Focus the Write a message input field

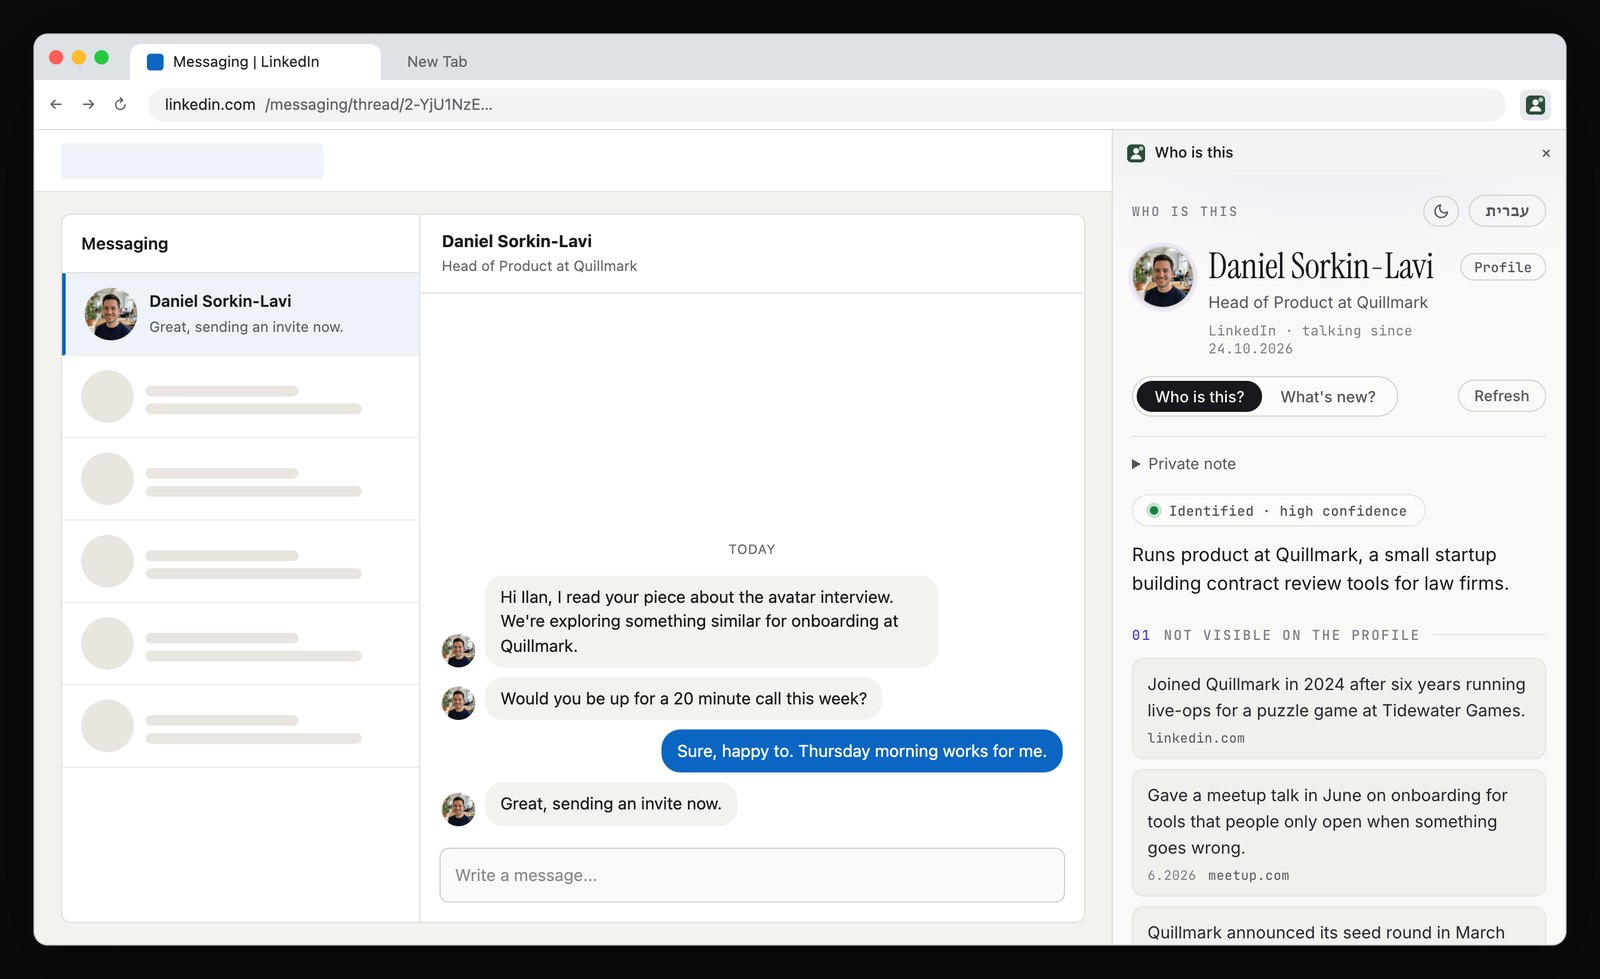[752, 875]
